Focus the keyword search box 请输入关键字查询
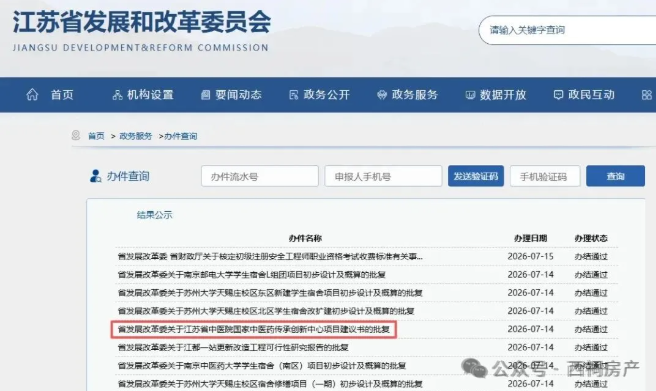The height and width of the screenshot is (391, 656). click(x=567, y=30)
